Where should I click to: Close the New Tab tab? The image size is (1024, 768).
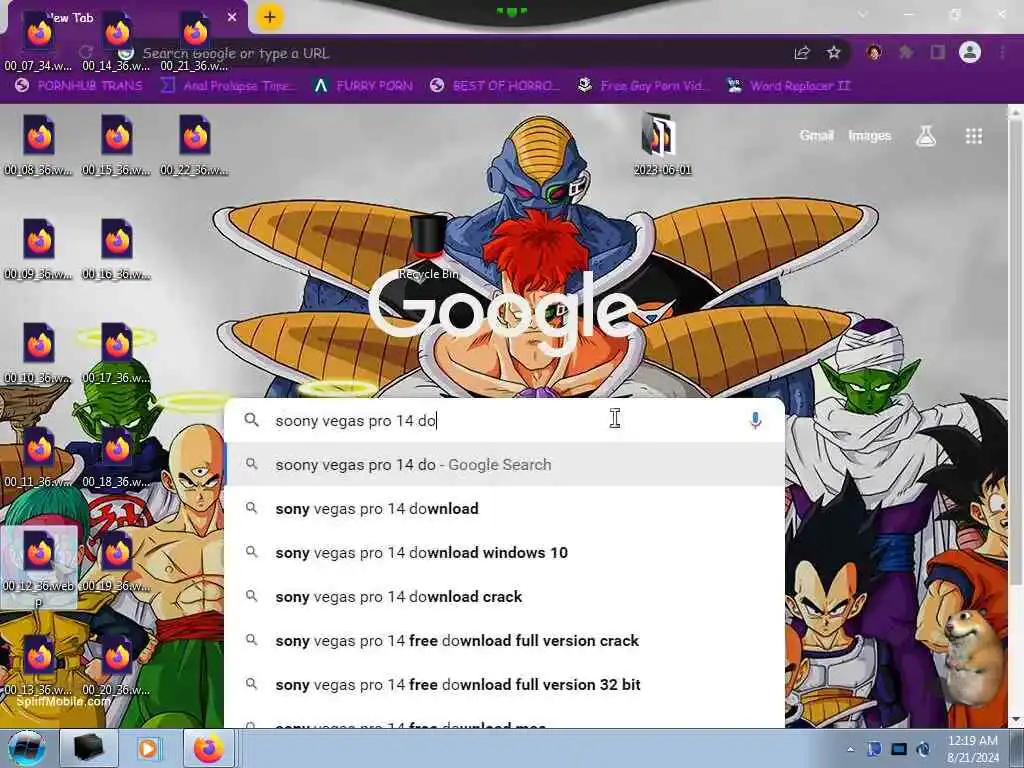coord(232,17)
